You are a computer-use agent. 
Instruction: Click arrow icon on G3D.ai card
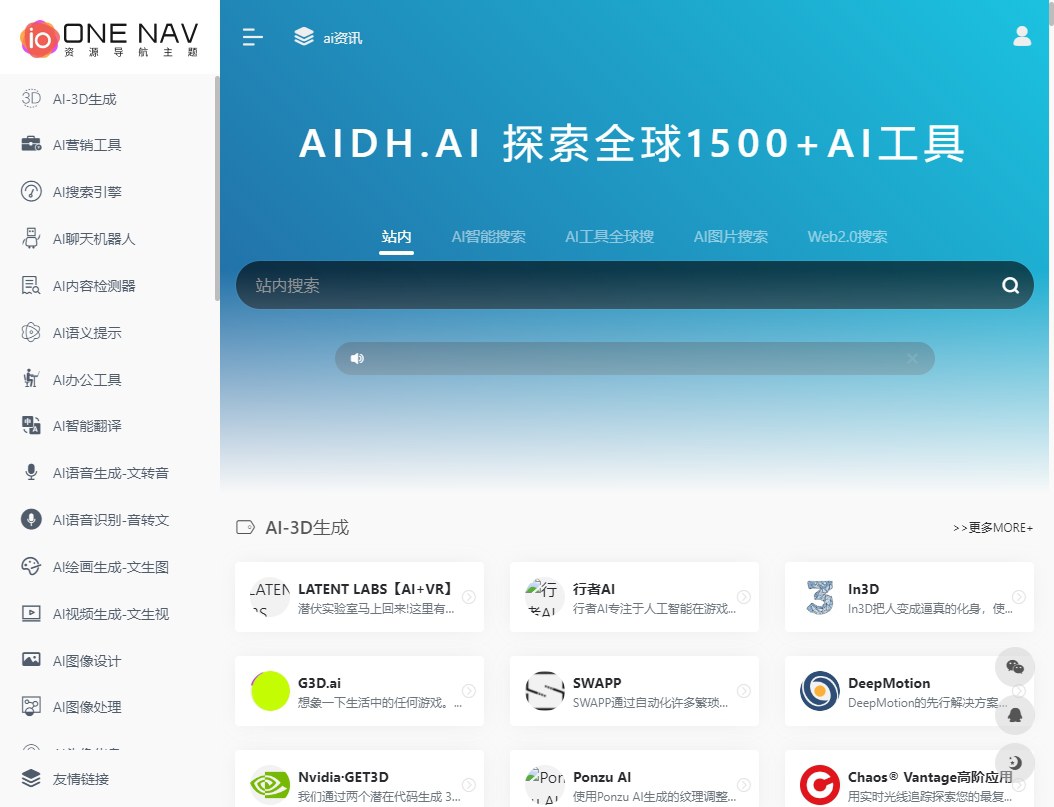click(469, 691)
